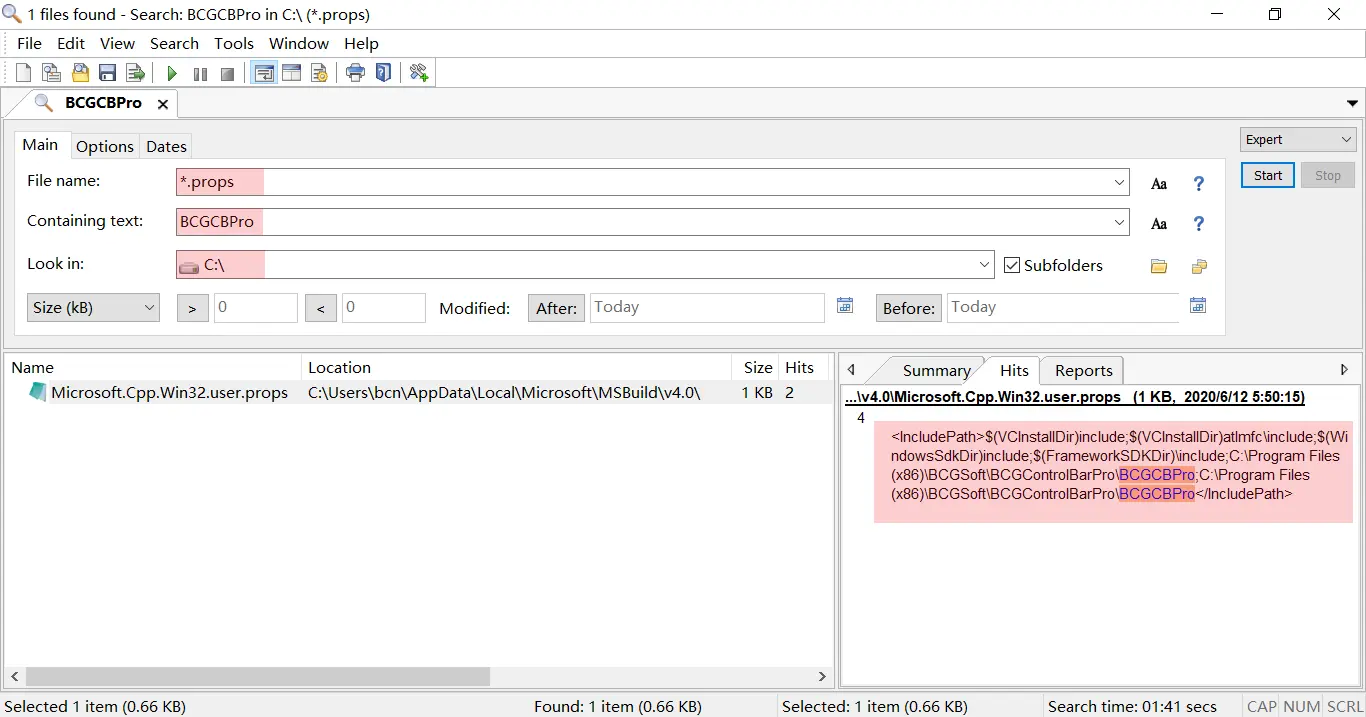Start a new search using the New document icon
1366x717 pixels.
click(x=22, y=71)
